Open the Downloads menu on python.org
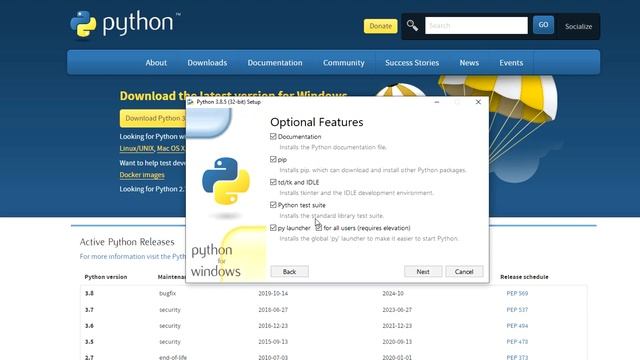Image resolution: width=640 pixels, height=360 pixels. click(207, 63)
